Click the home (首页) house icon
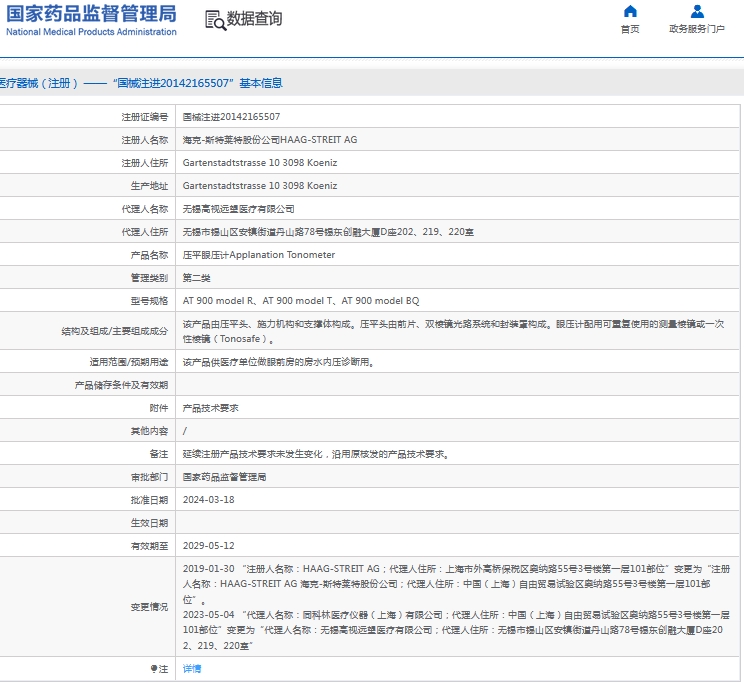Screen dimensions: 744x684 click(x=630, y=11)
